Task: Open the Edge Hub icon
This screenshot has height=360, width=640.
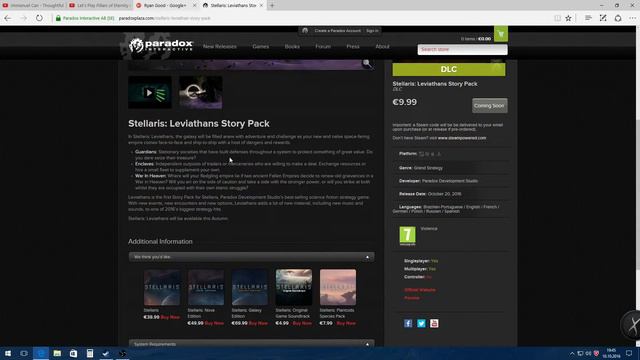Action: pos(588,18)
